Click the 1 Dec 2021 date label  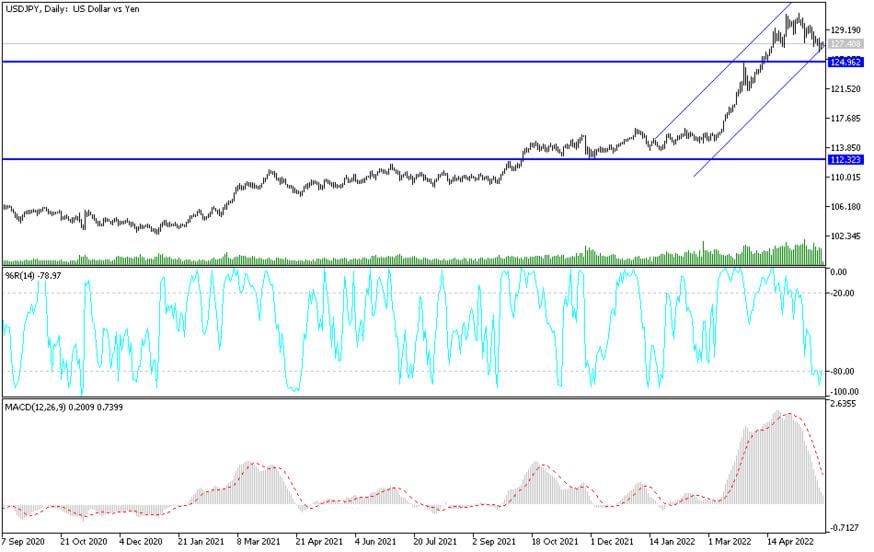click(x=612, y=541)
